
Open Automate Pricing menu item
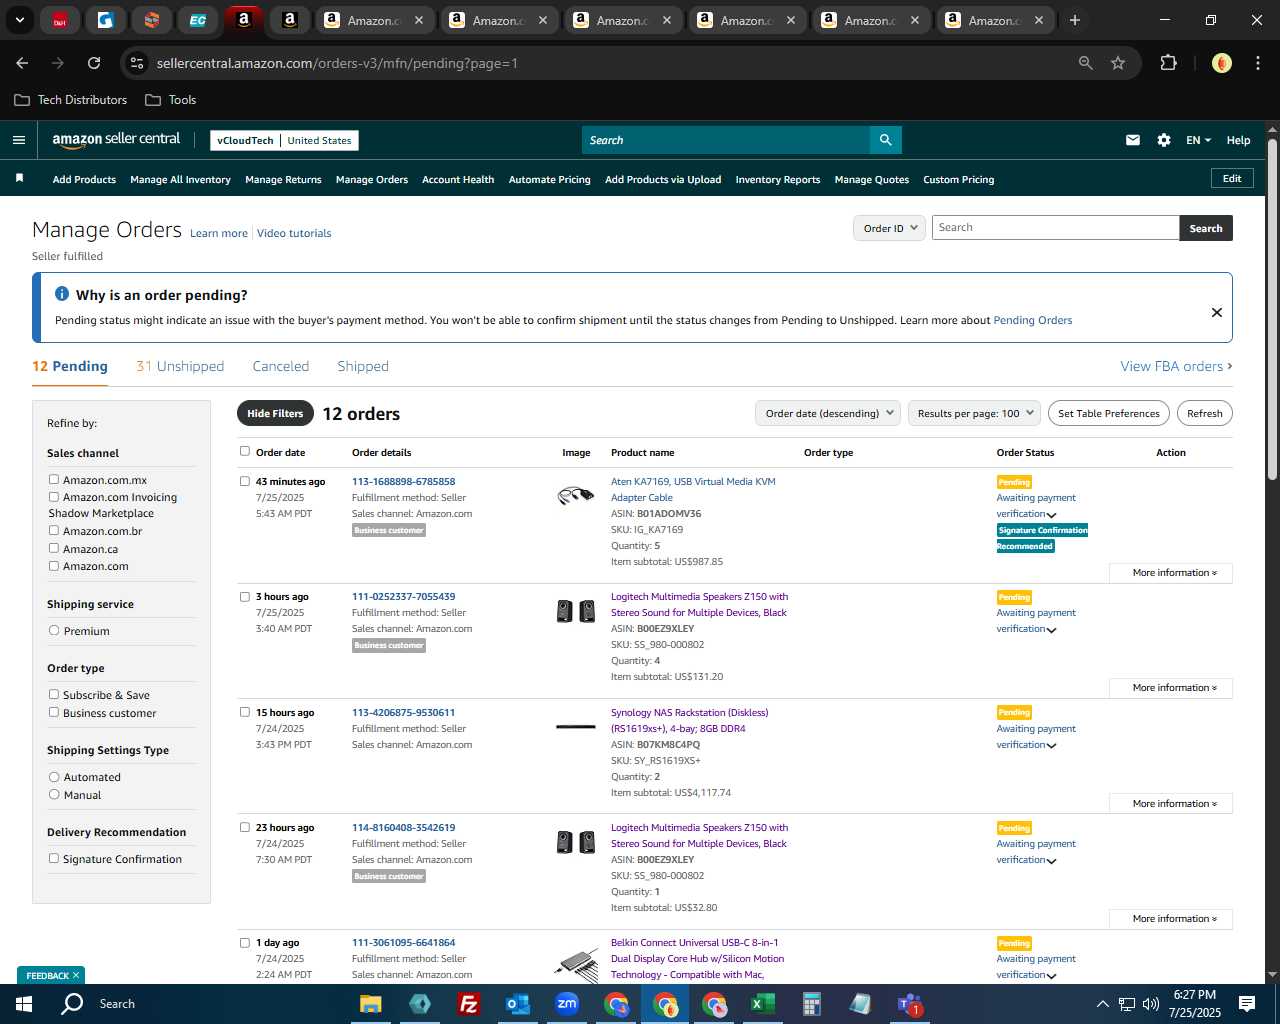click(x=549, y=180)
